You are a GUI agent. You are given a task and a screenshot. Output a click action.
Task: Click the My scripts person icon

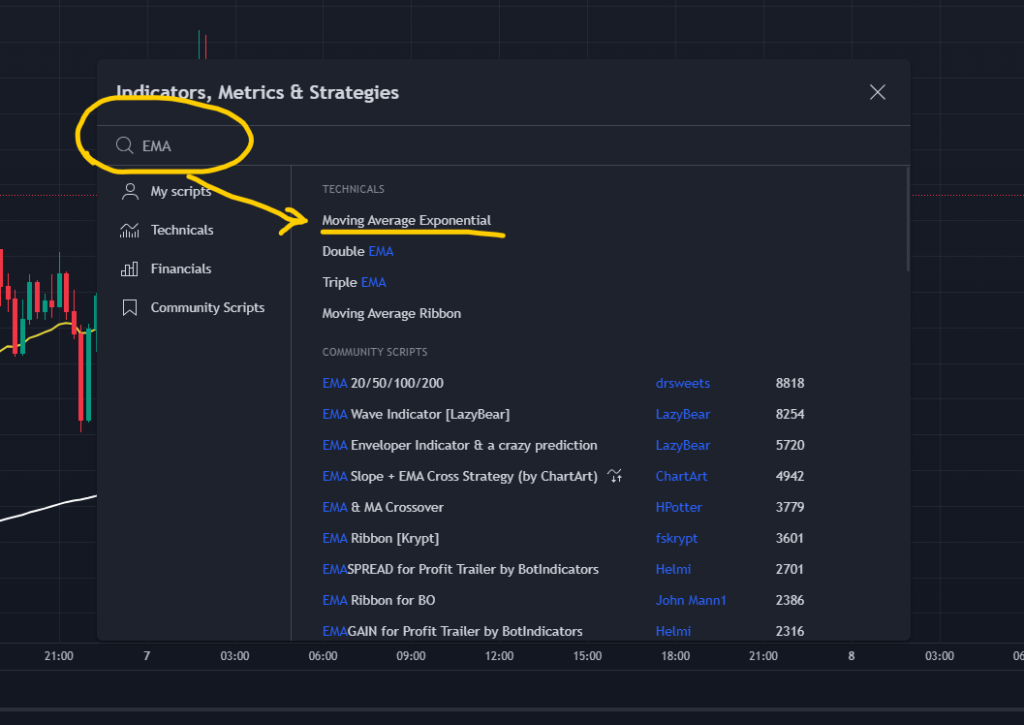[129, 191]
